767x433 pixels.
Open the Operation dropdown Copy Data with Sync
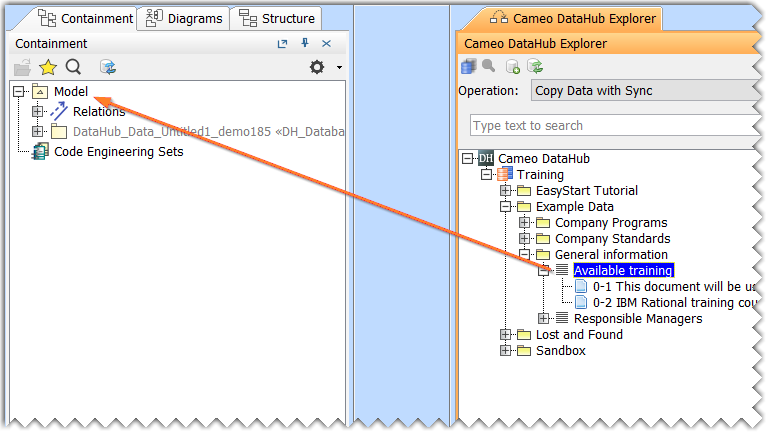point(646,91)
